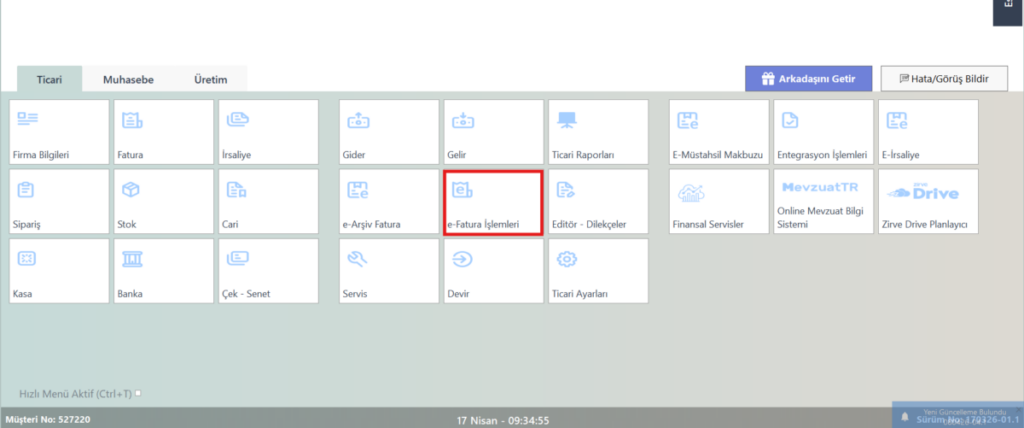Open Editör - Dilekçeler tile
The image size is (1024, 428).
click(x=598, y=201)
